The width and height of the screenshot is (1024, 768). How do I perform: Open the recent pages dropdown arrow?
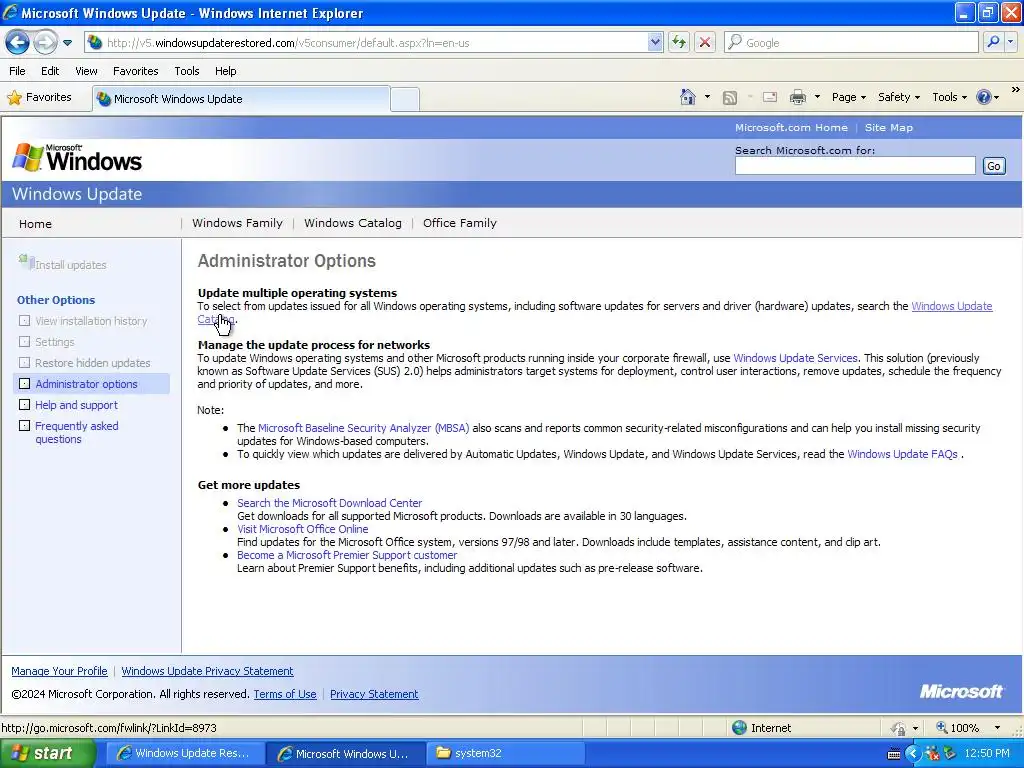click(67, 43)
